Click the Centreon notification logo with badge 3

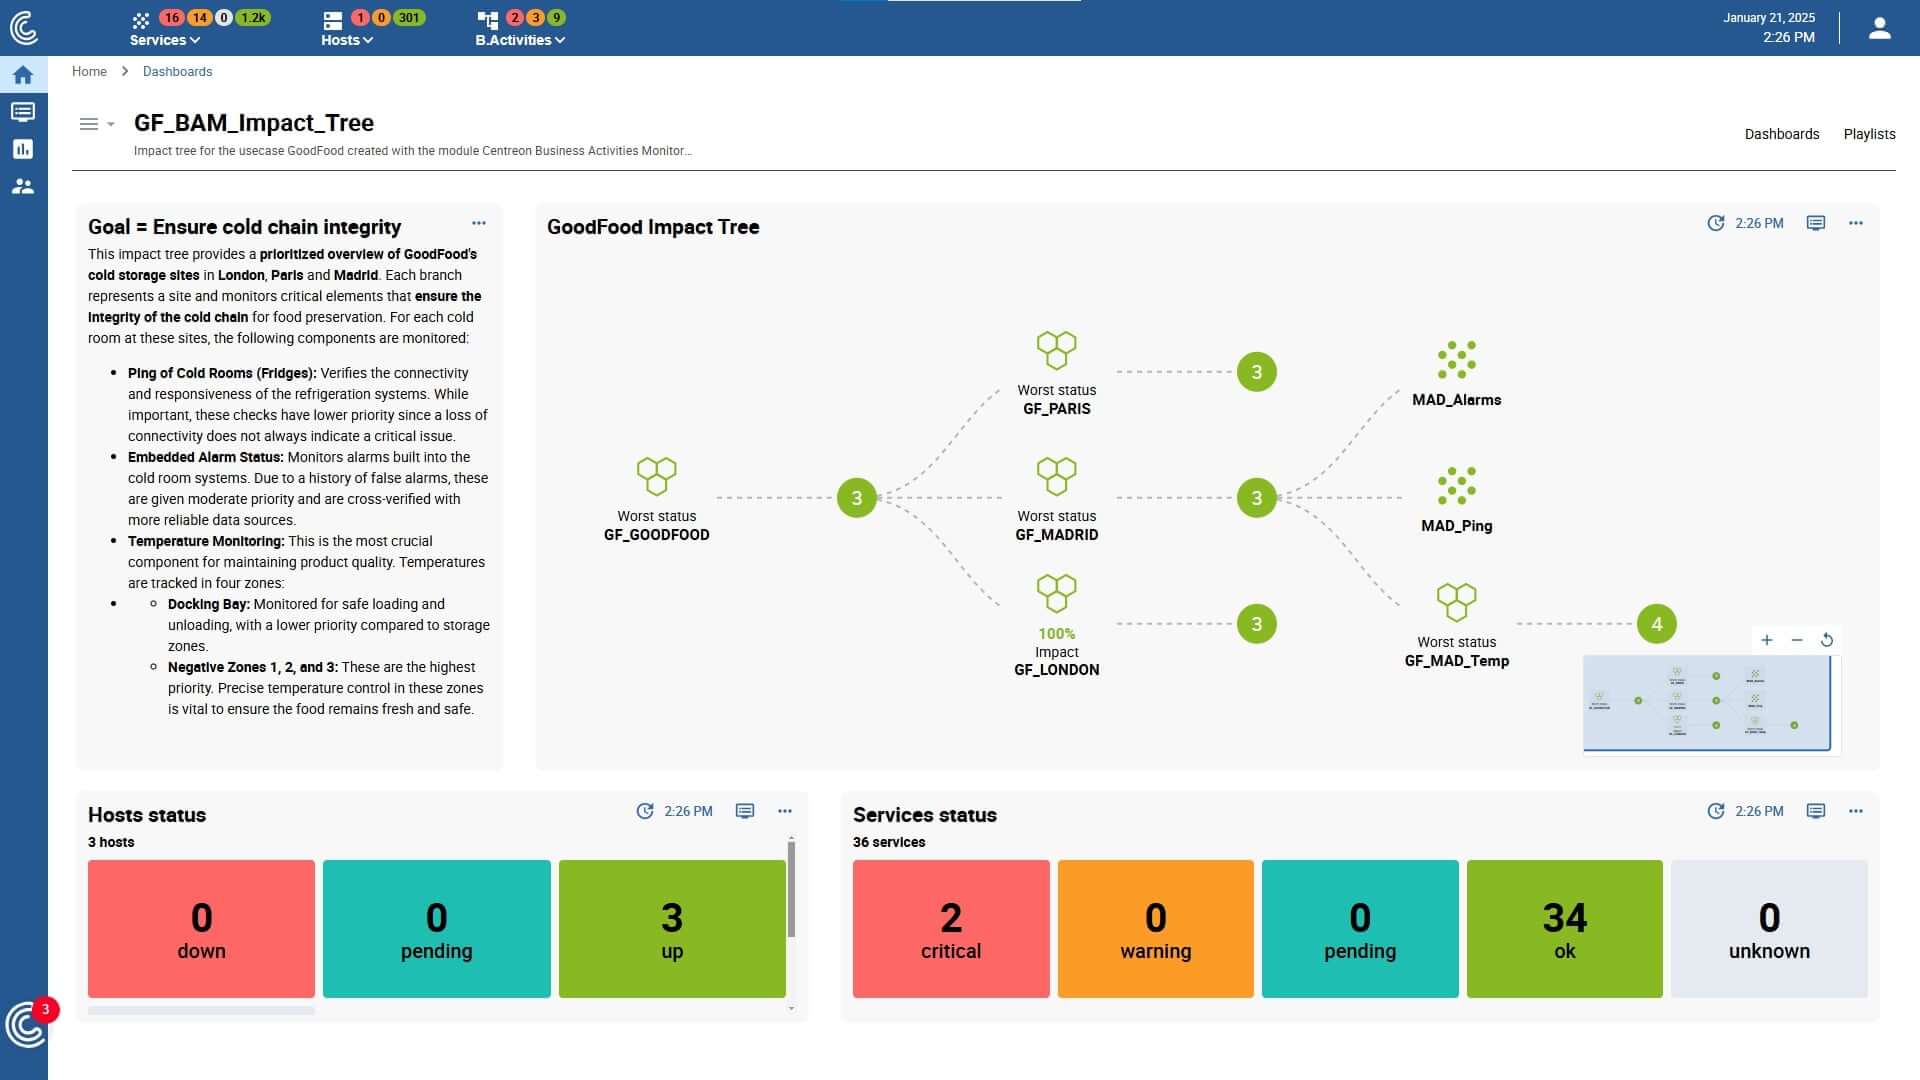pos(27,1023)
